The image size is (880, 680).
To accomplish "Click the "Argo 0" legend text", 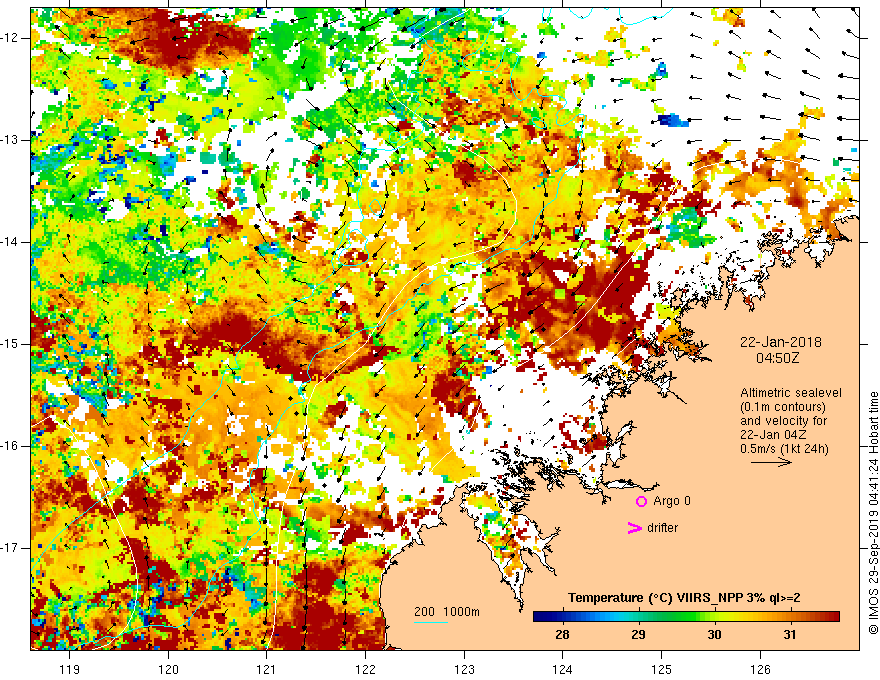I will [x=672, y=501].
